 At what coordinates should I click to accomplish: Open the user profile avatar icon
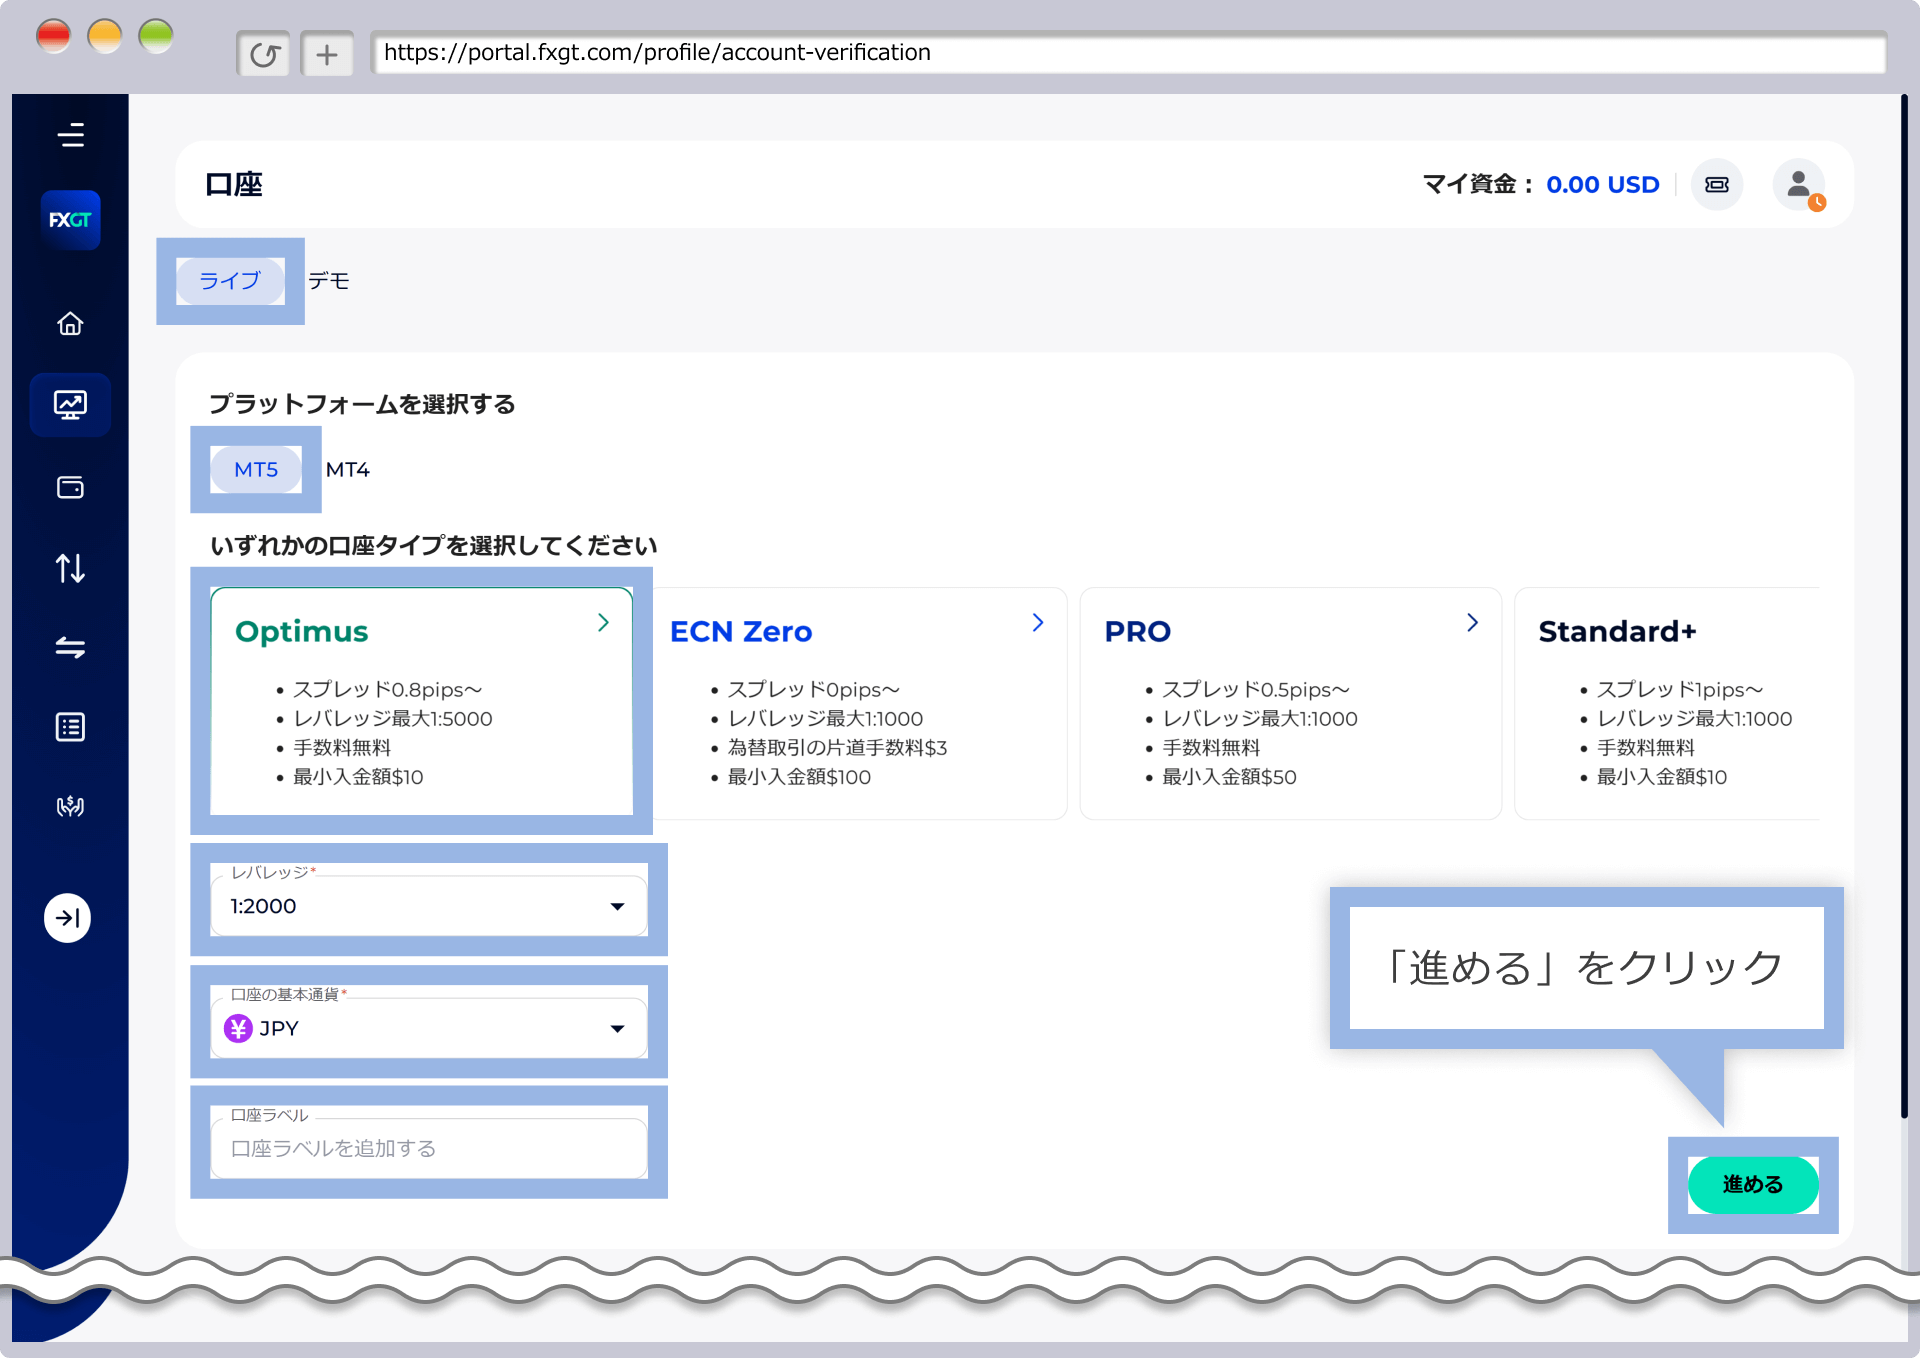(1798, 185)
